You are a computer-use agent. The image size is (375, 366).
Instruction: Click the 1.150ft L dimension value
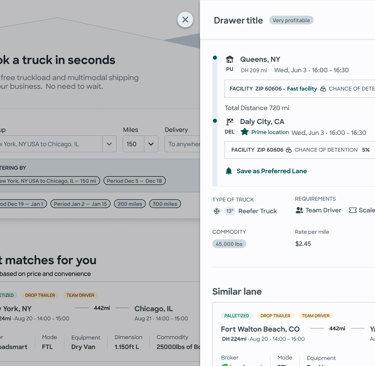128,347
